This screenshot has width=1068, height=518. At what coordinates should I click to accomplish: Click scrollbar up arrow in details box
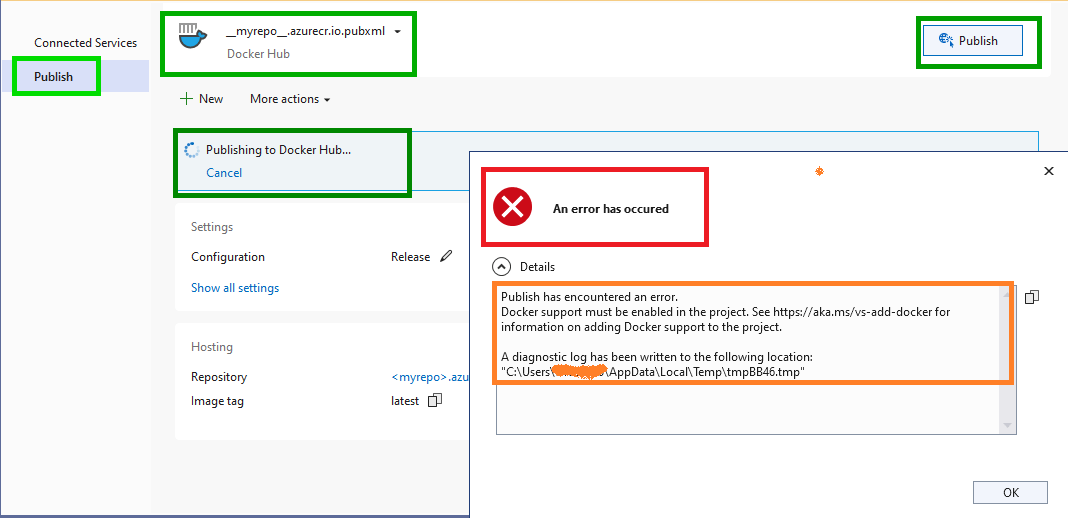[1007, 294]
